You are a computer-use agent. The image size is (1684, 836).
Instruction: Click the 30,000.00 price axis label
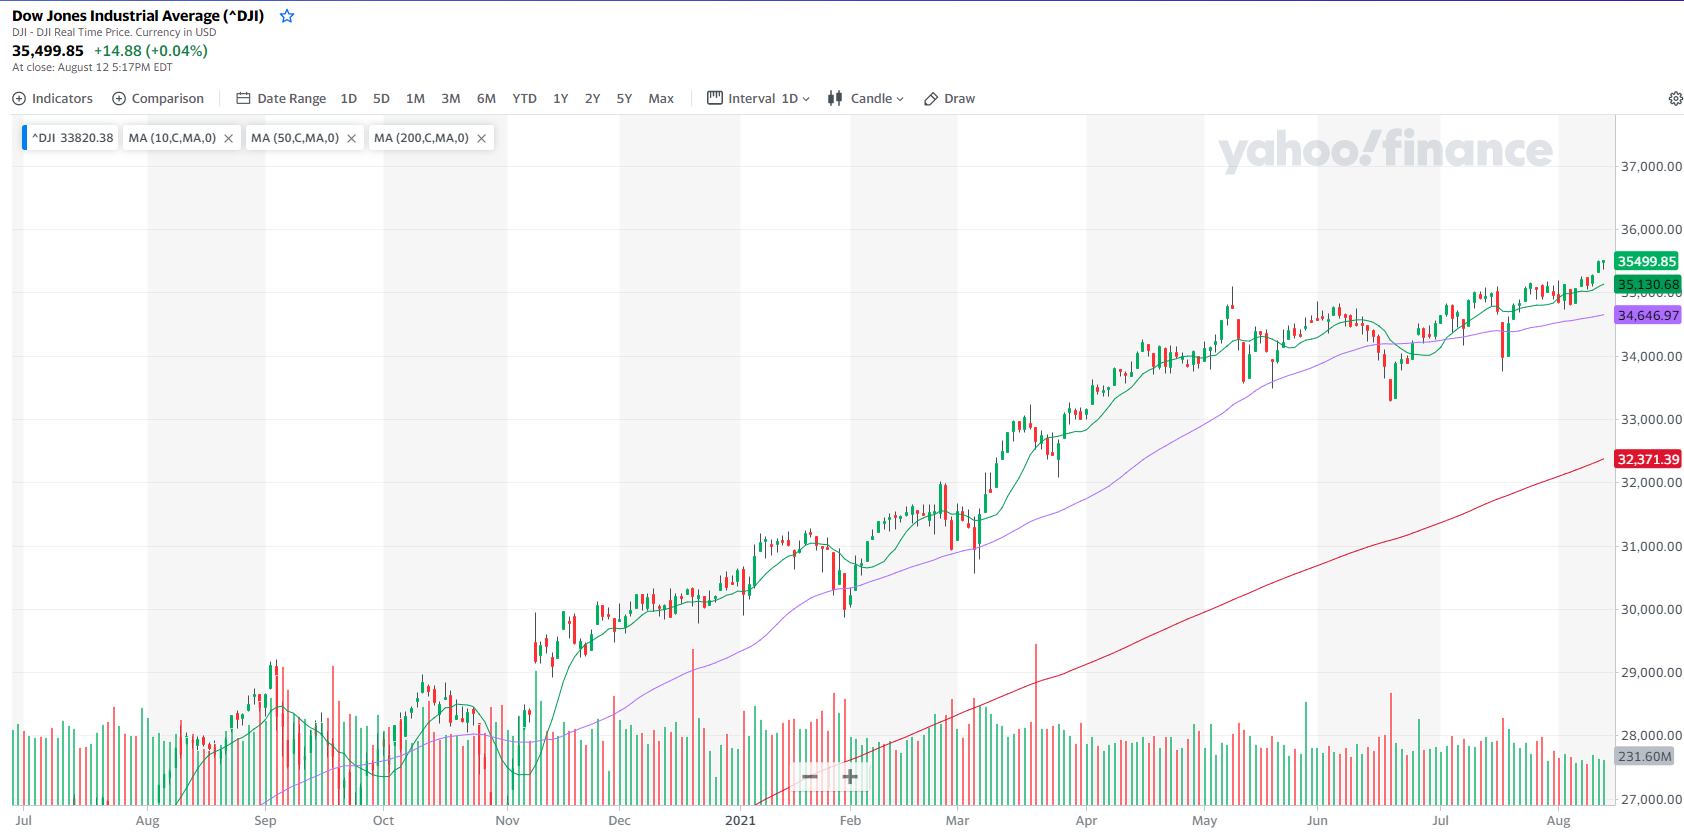[1651, 609]
